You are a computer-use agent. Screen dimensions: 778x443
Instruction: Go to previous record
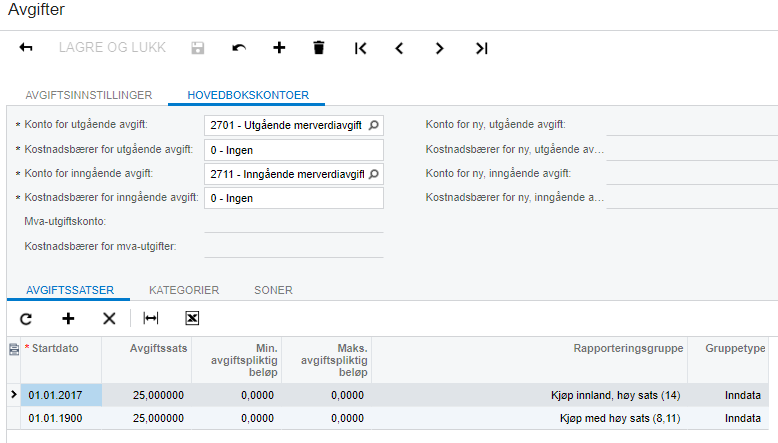click(399, 48)
